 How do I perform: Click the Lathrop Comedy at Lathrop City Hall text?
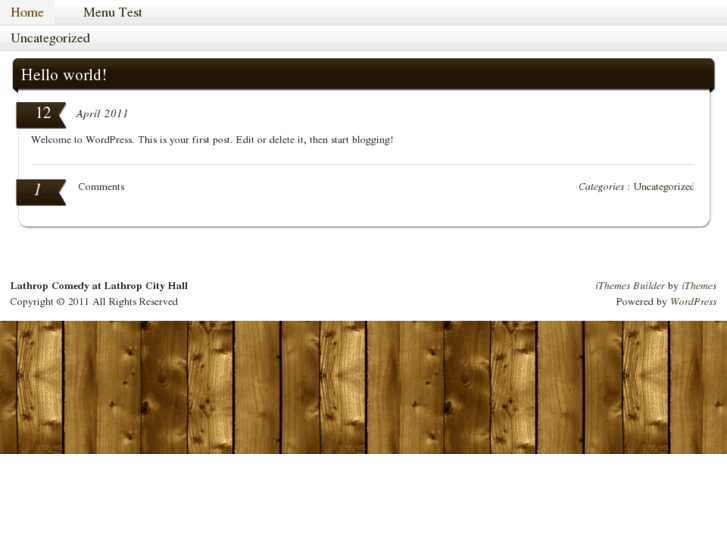[99, 286]
